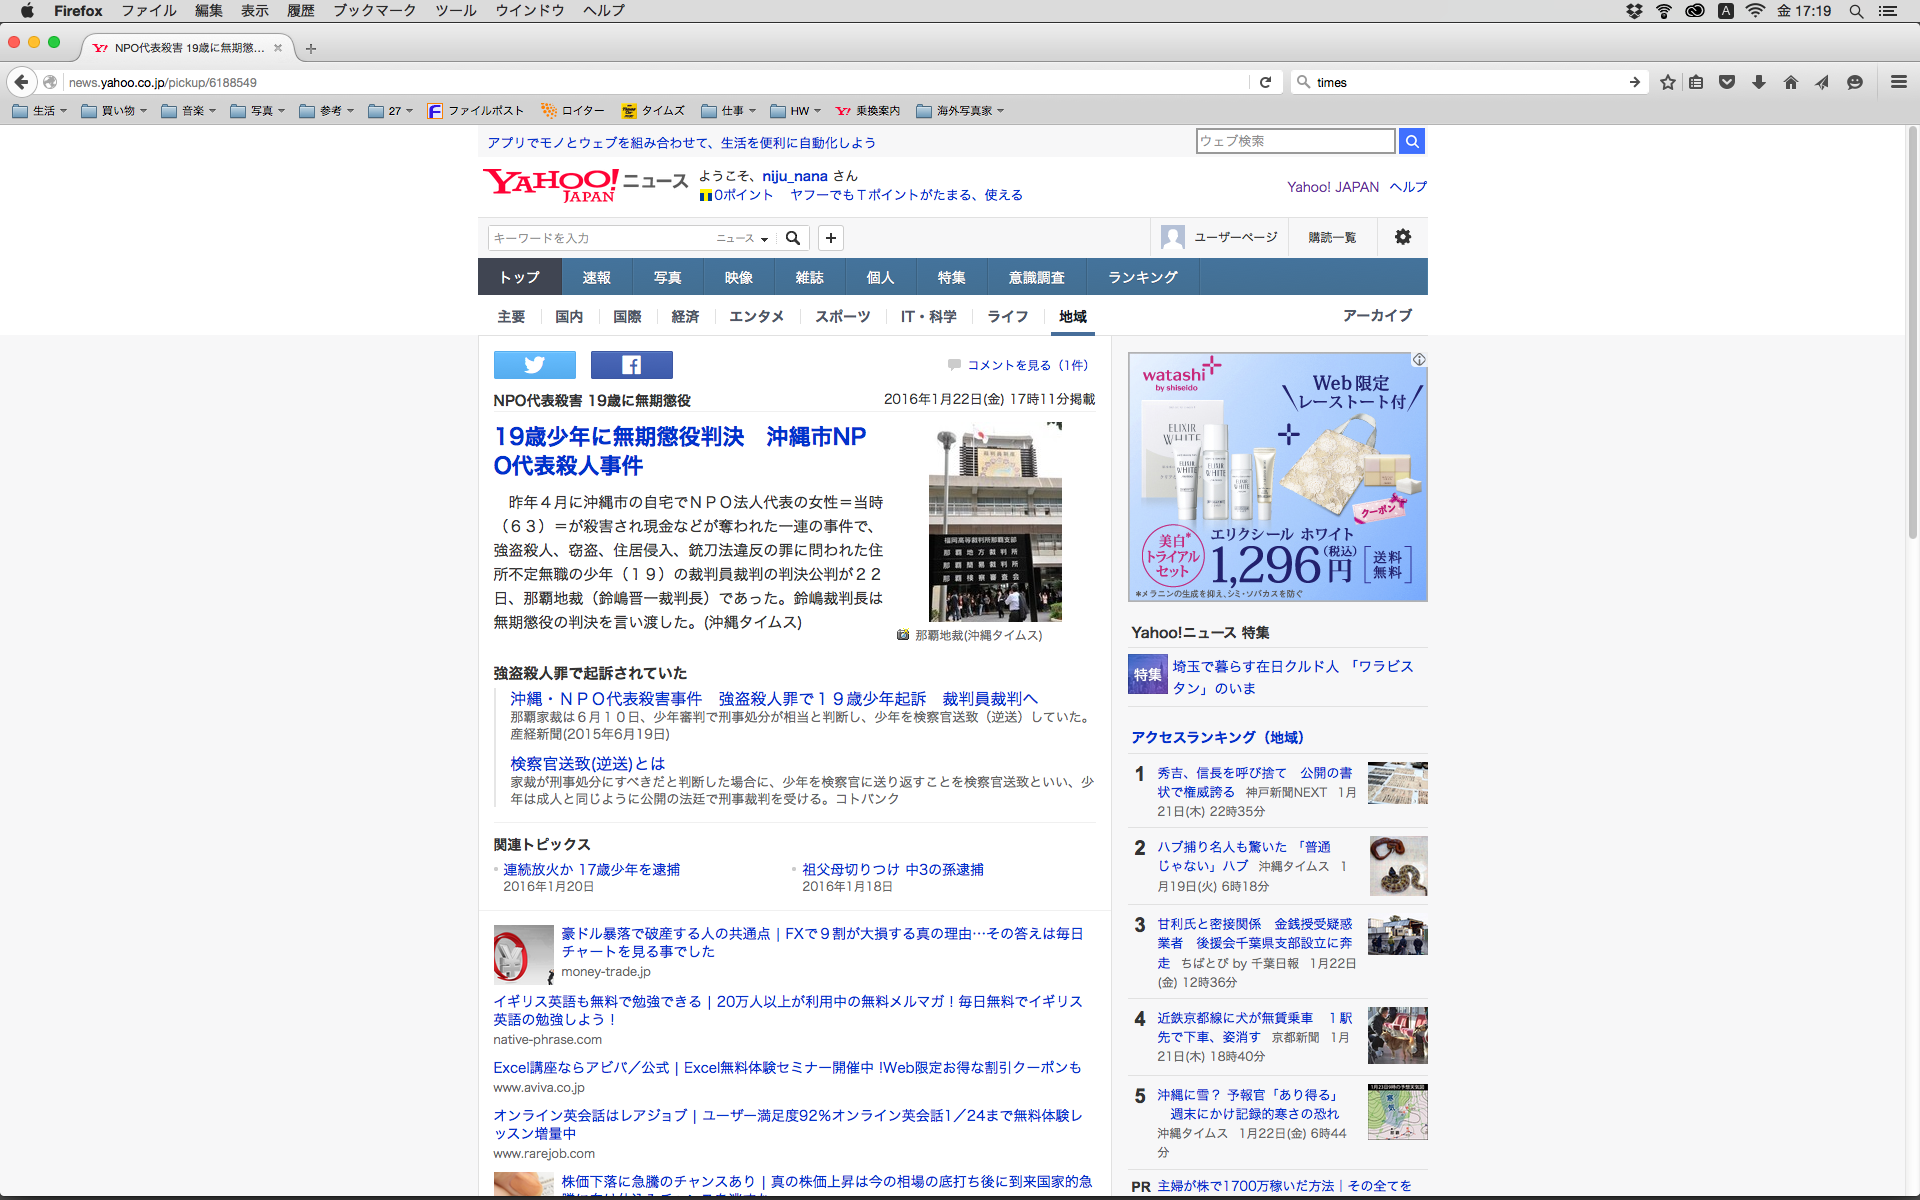Expand the ニュース search category dropdown
Image resolution: width=1920 pixels, height=1200 pixels.
point(742,238)
